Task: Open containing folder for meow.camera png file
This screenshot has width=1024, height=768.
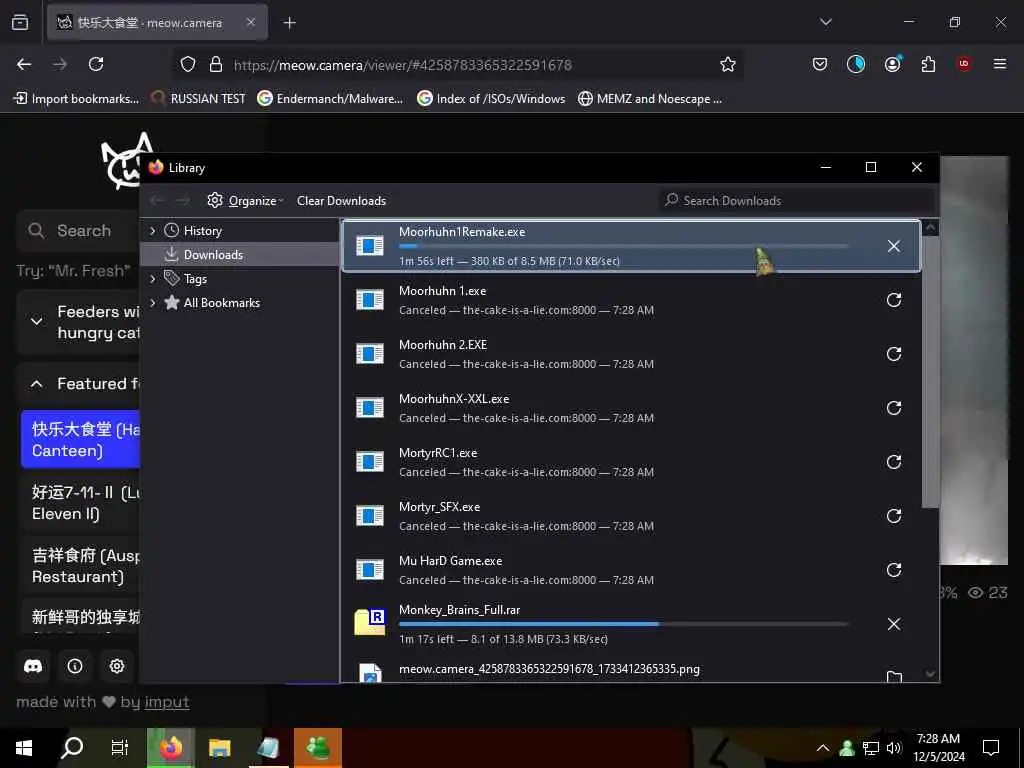Action: 893,677
